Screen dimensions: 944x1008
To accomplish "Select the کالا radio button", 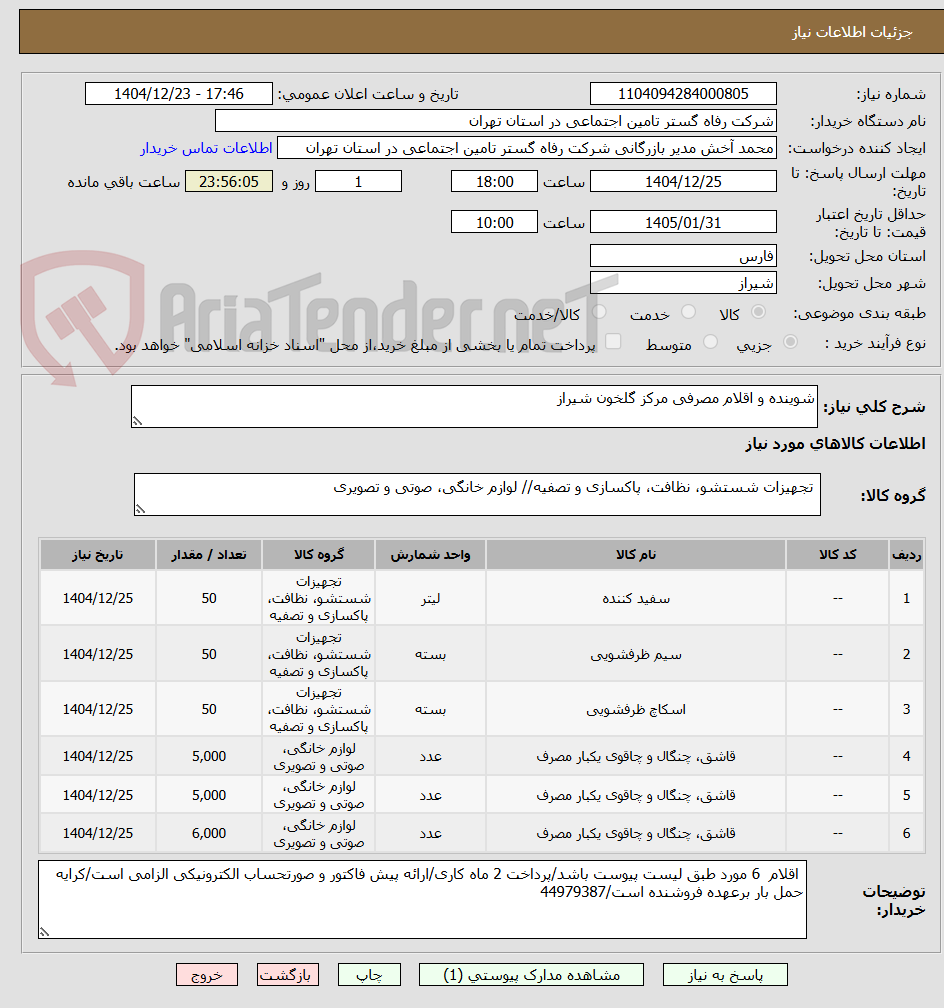I will (759, 312).
